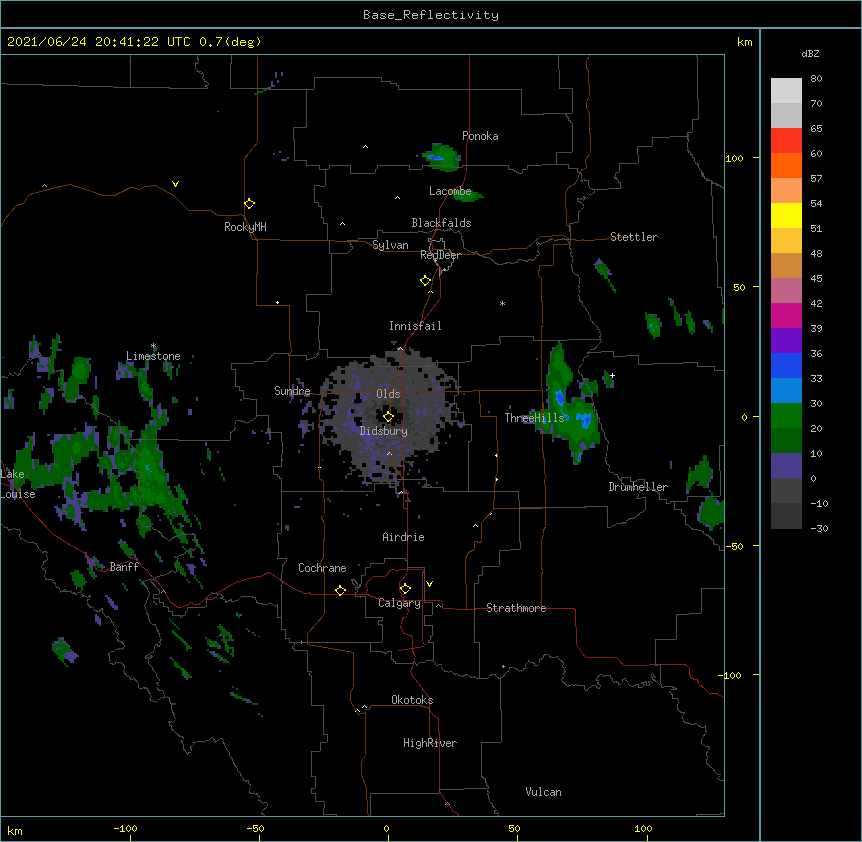Click the green radar echo west of Ponoka
Screen dimensions: 862x842
point(441,157)
